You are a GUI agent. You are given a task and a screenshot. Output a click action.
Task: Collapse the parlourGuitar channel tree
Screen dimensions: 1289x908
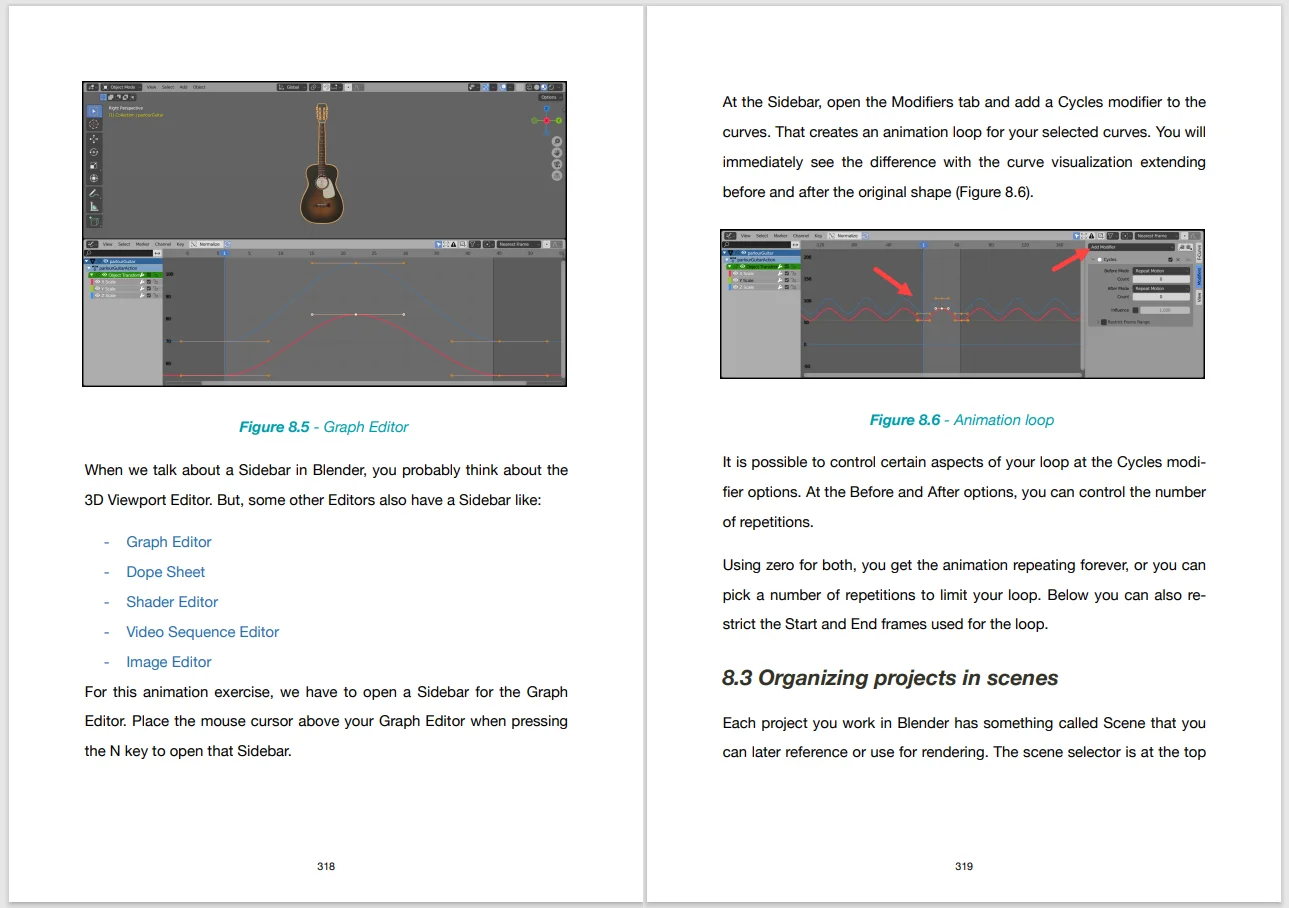pyautogui.click(x=86, y=261)
